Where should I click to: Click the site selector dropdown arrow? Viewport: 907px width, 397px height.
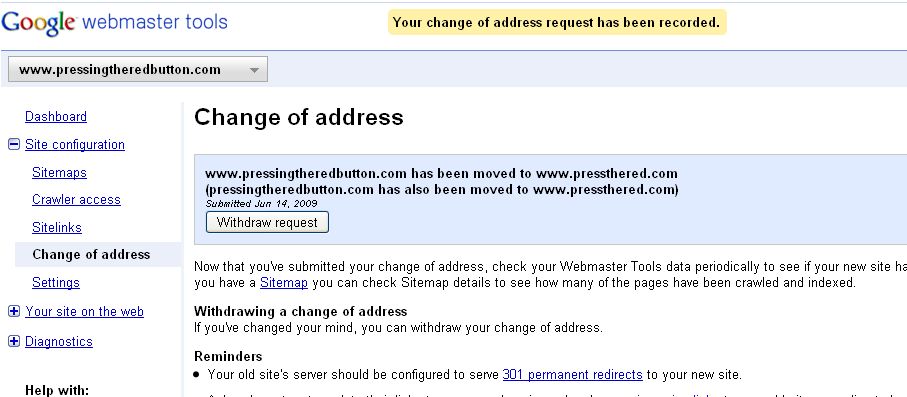(x=254, y=71)
